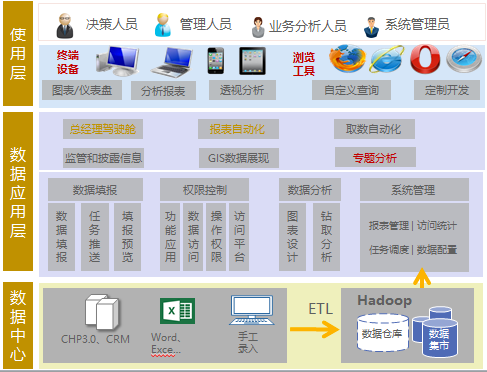Click the Internet Explorer browser icon
The height and width of the screenshot is (372, 487).
(387, 59)
